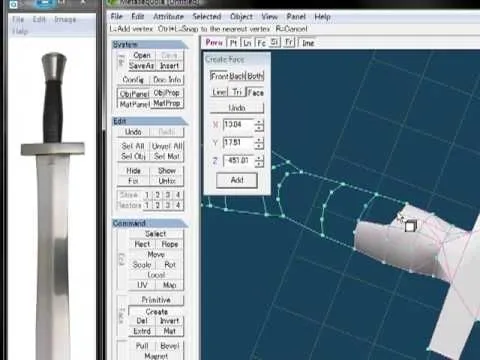Collapse the System panel header
This screenshot has height=360, width=480.
[x=150, y=44]
